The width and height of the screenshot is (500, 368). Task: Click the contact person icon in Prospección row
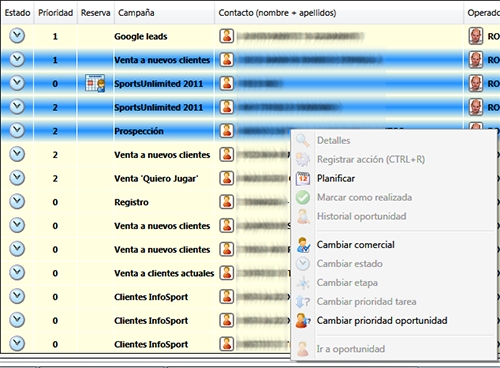227,131
